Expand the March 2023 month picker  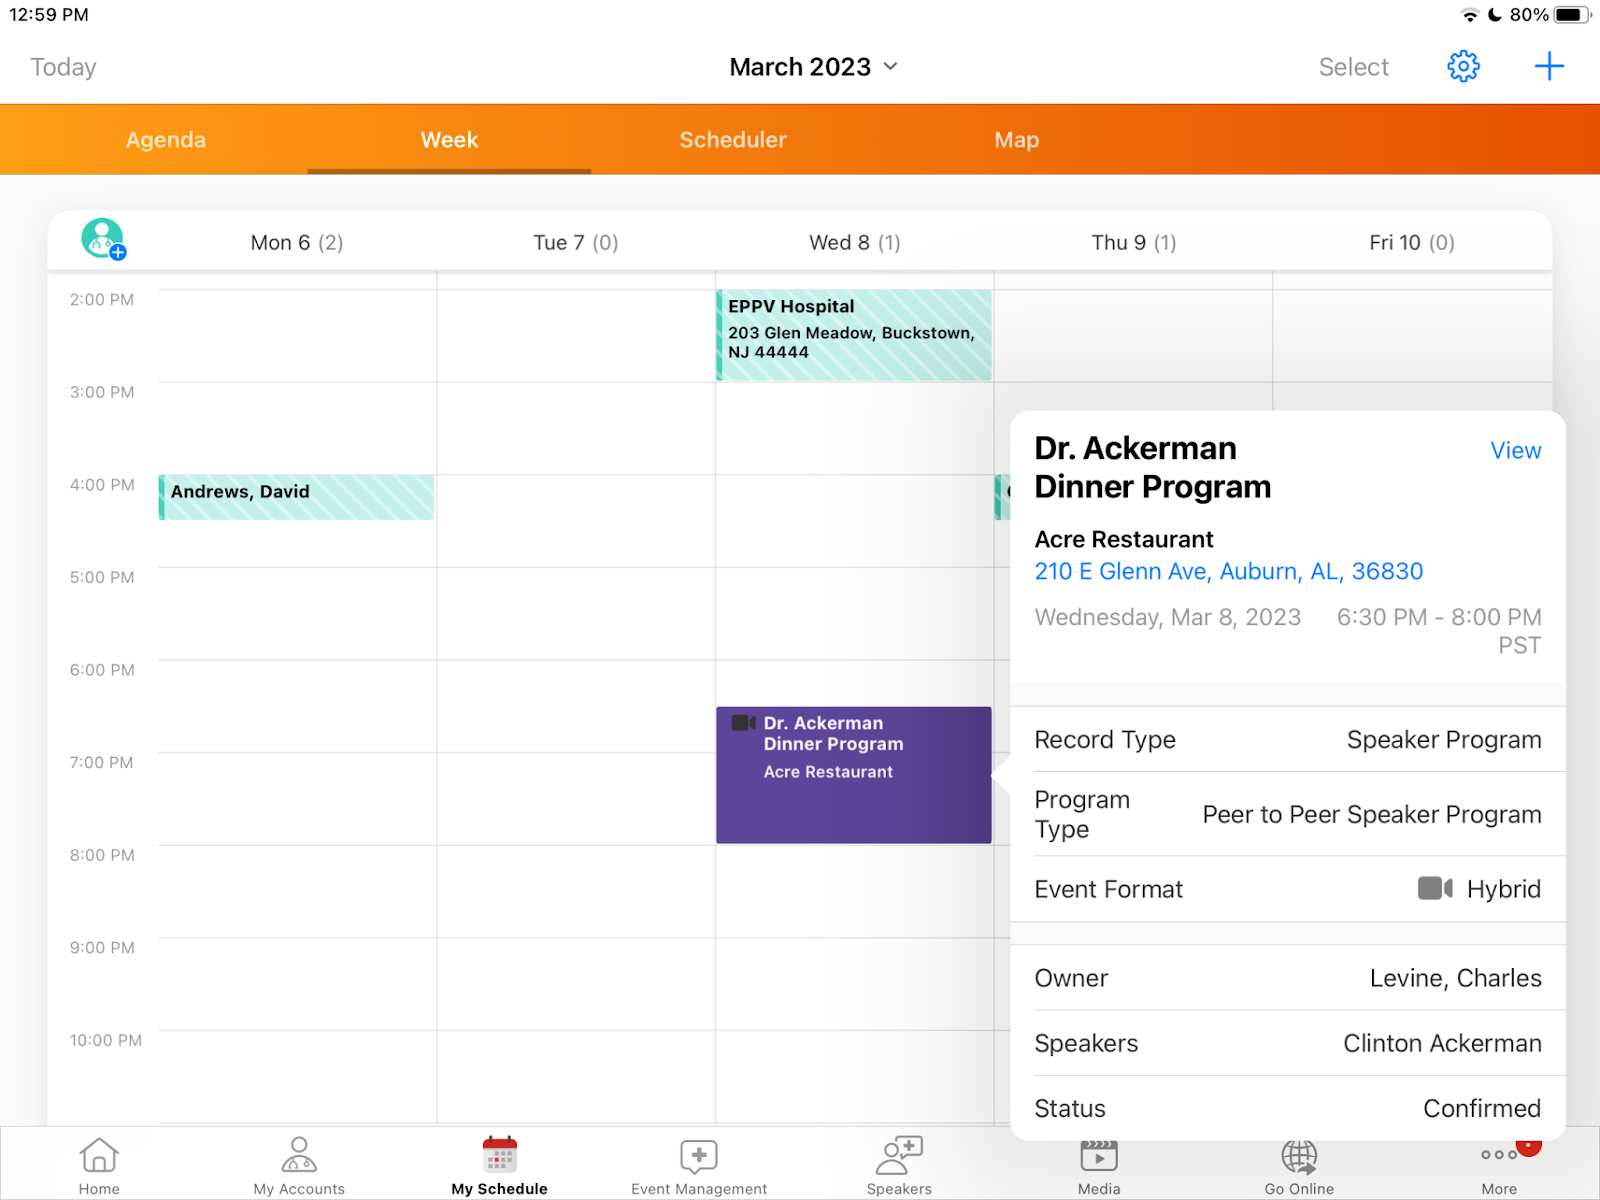[x=813, y=67]
